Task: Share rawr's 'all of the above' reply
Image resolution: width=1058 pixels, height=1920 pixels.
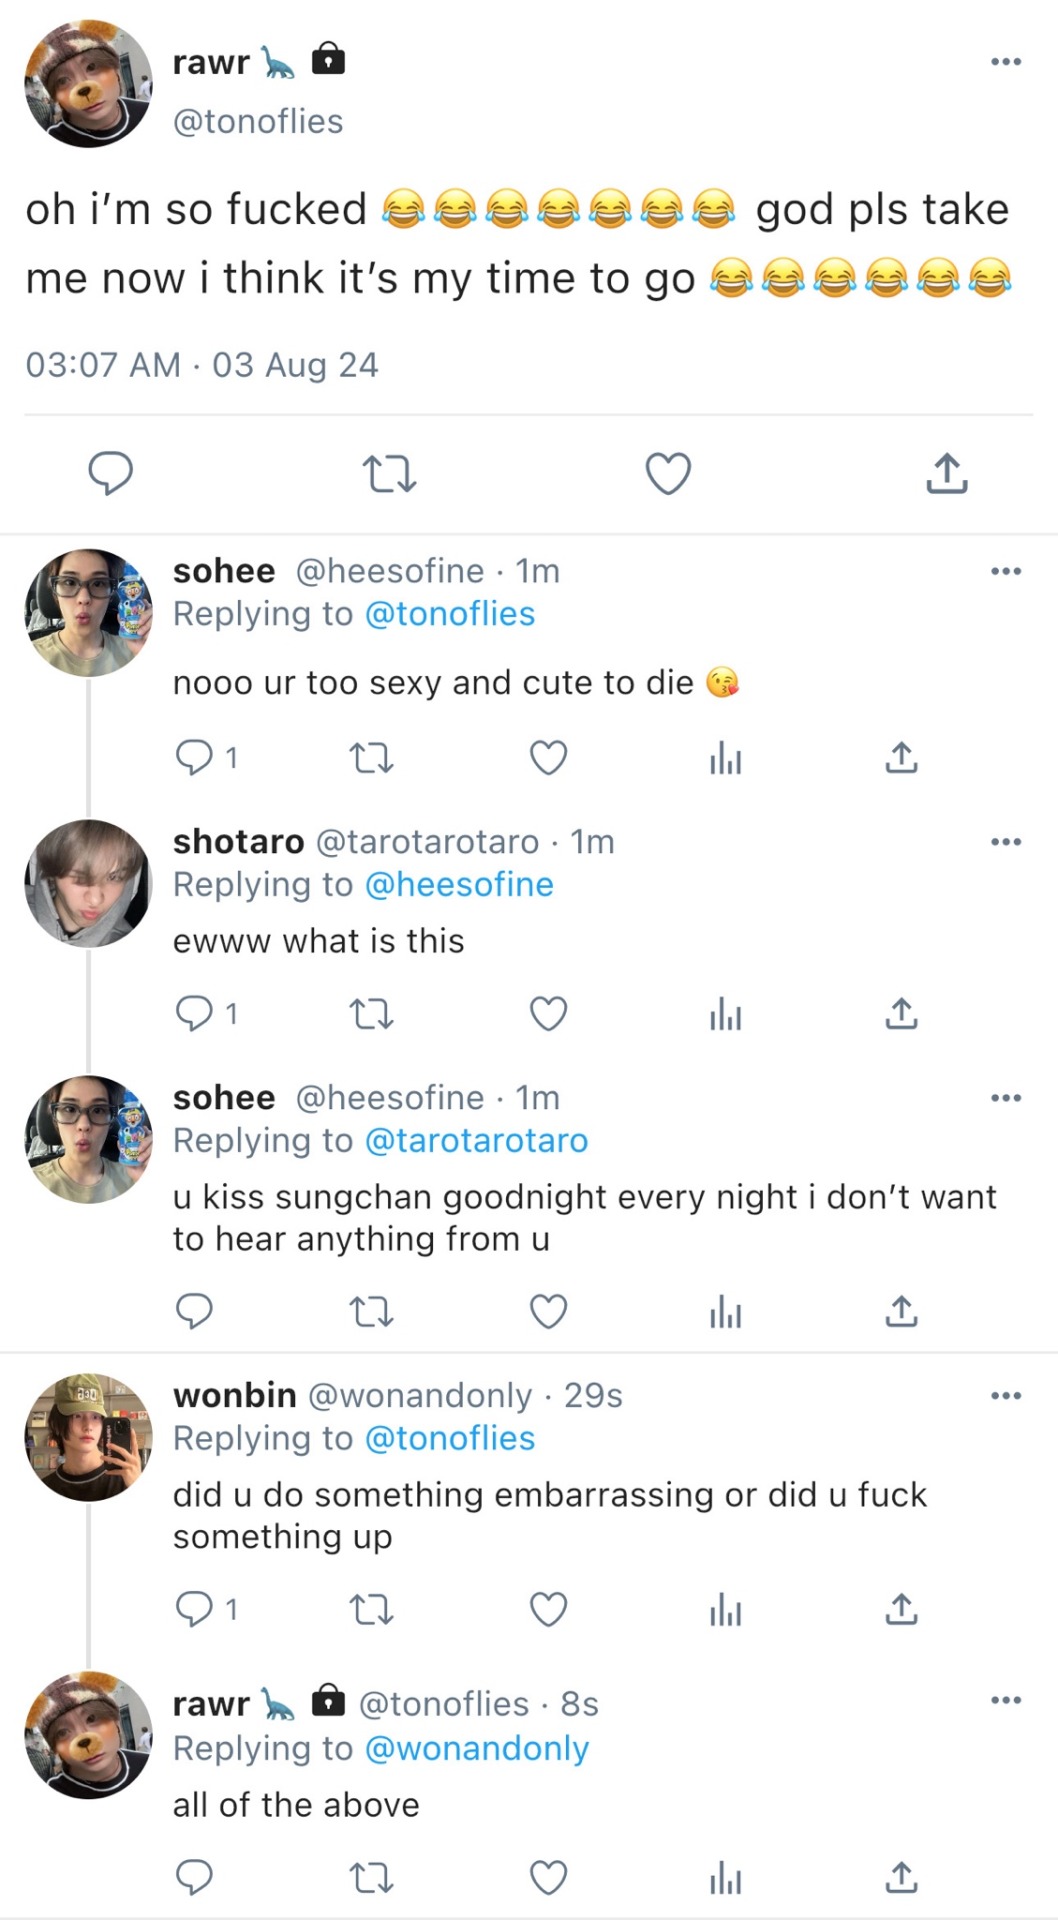Action: [x=901, y=1878]
